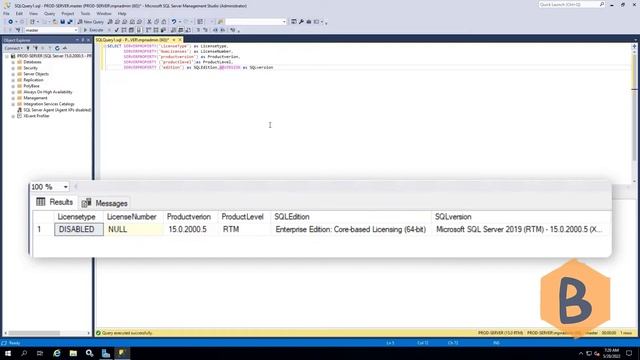This screenshot has height=360, width=640.
Task: Click the SQLversion column header
Action: (521, 217)
